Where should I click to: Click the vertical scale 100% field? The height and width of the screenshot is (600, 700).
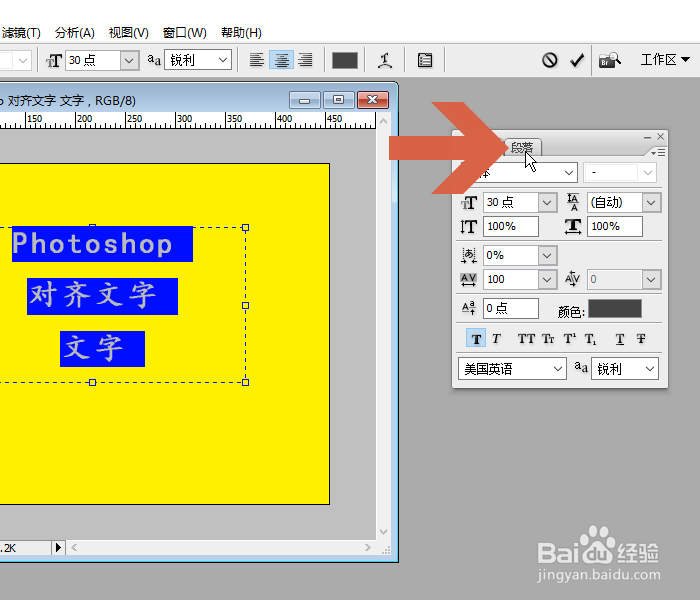511,226
